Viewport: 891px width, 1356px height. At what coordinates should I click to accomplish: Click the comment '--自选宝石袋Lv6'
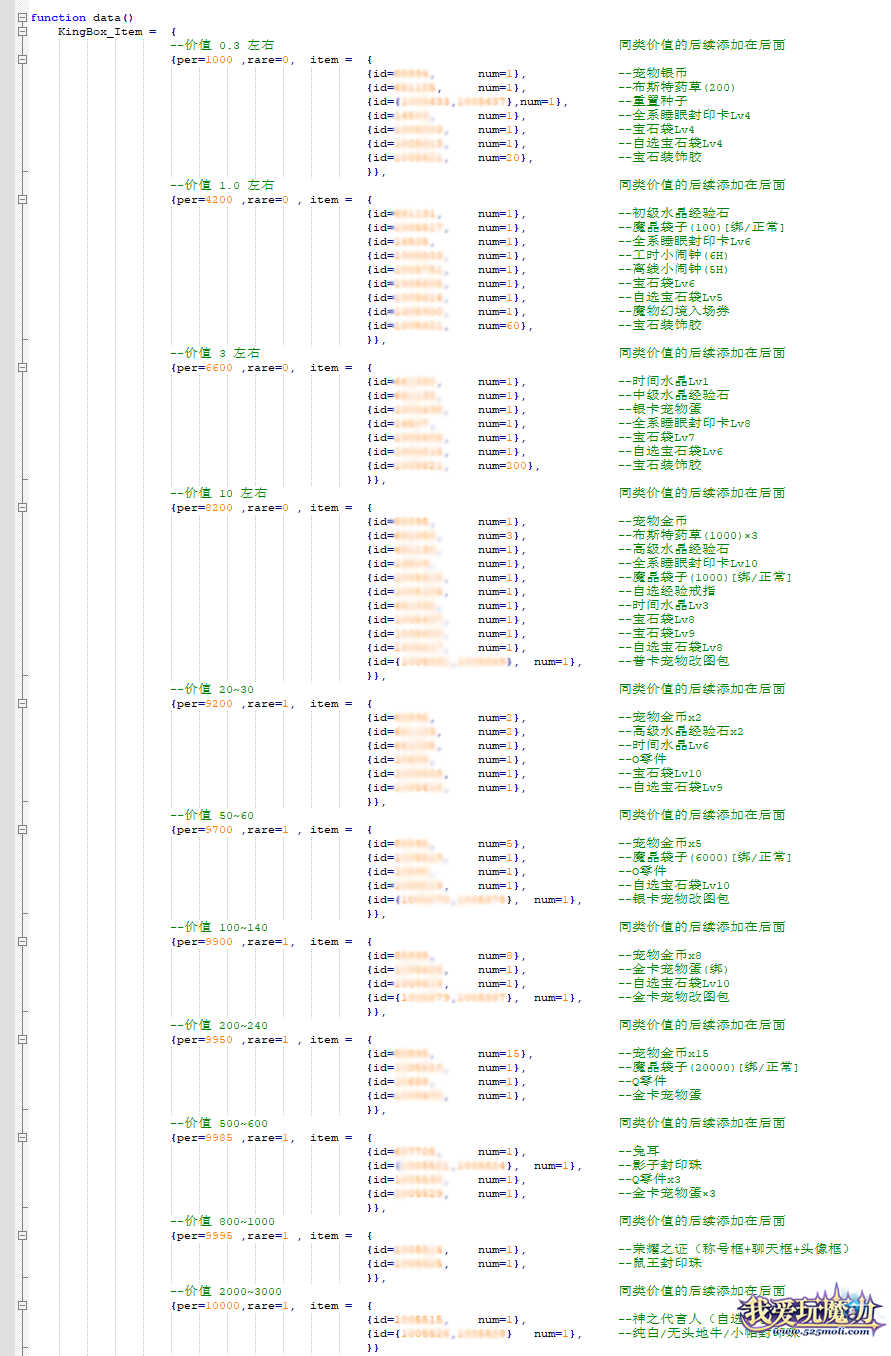point(670,451)
